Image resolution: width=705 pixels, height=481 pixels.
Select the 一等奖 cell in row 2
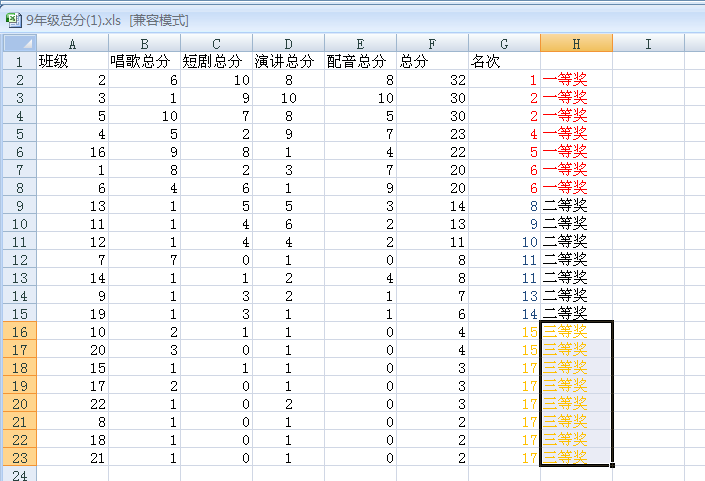tap(576, 79)
